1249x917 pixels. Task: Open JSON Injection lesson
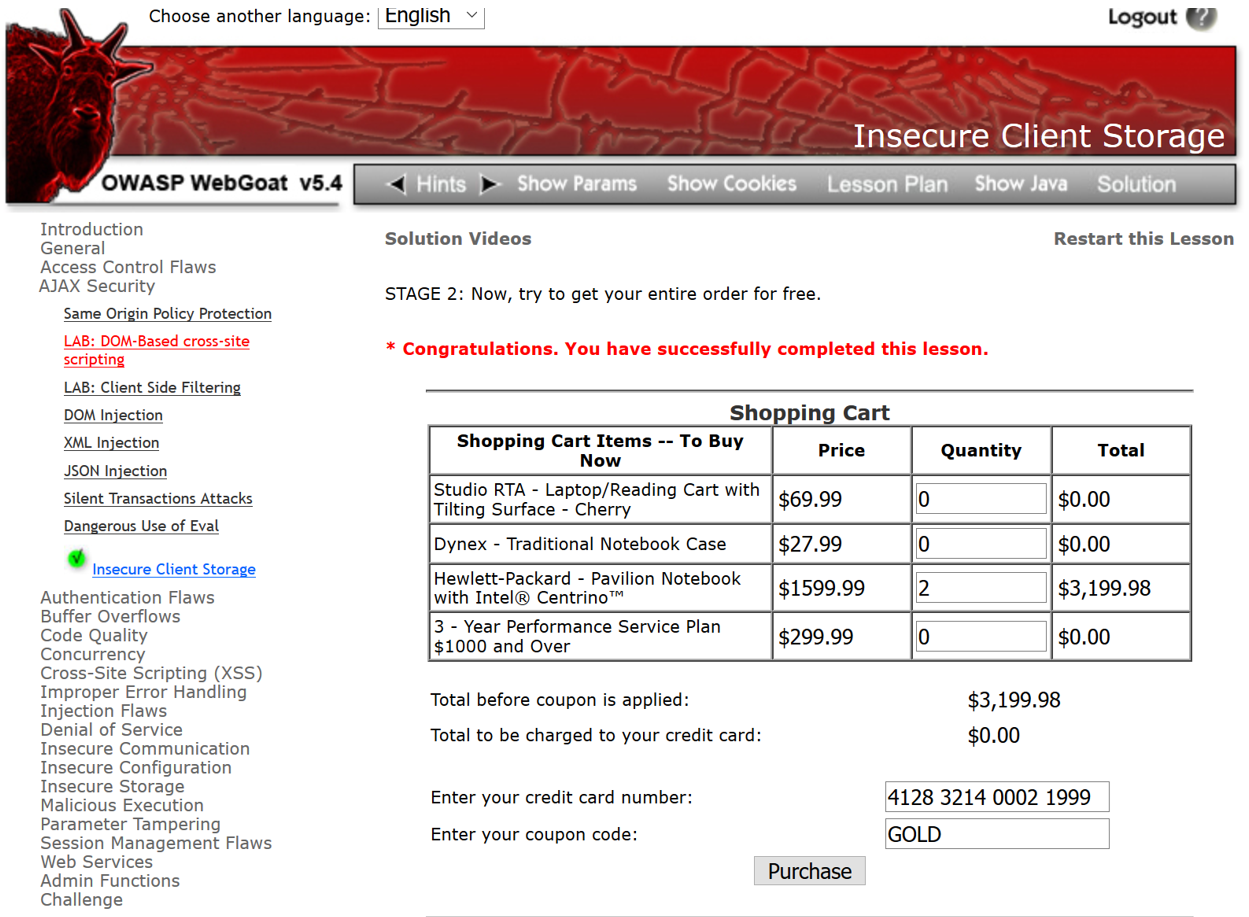[115, 471]
